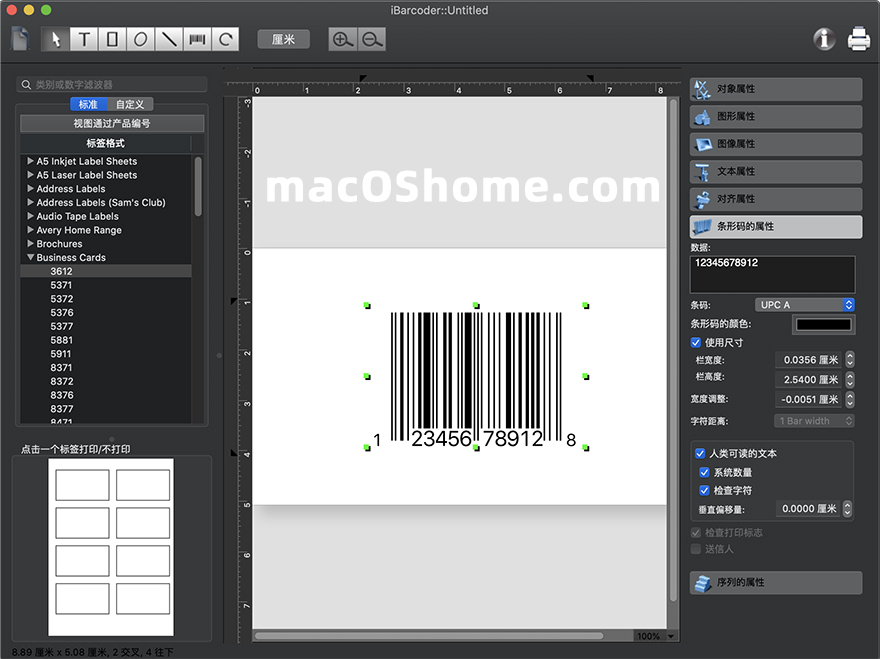Viewport: 880px width, 659px height.
Task: Open the info inspector icon
Action: pos(824,39)
